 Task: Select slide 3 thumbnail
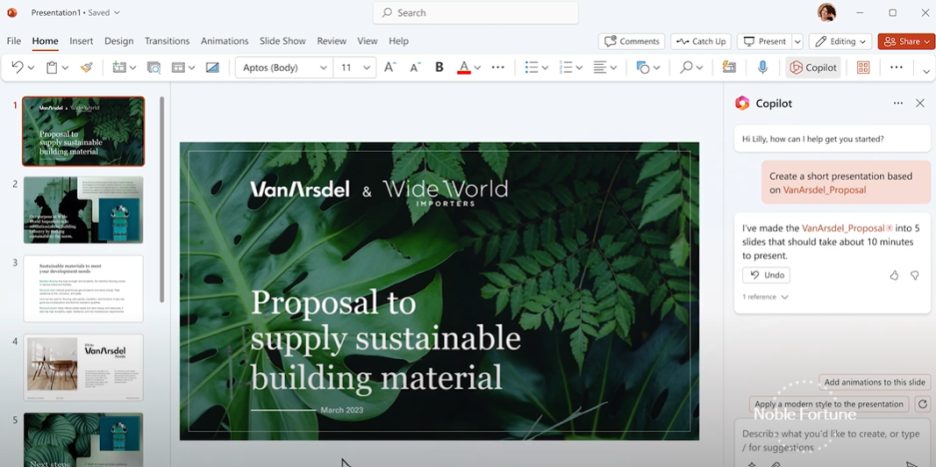(84, 288)
